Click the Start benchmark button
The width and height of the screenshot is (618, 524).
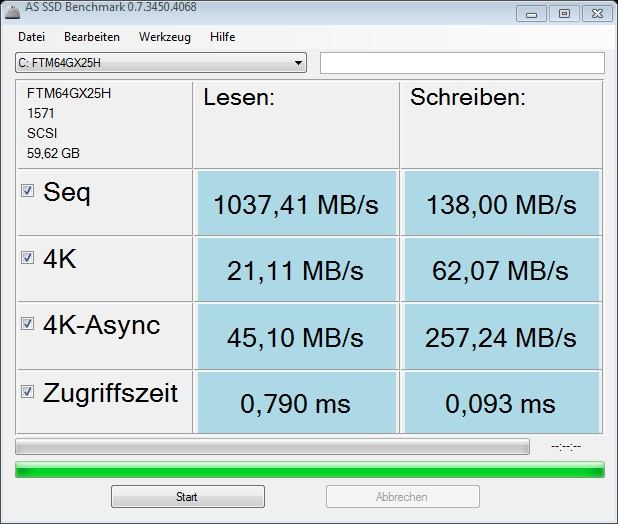click(x=187, y=497)
